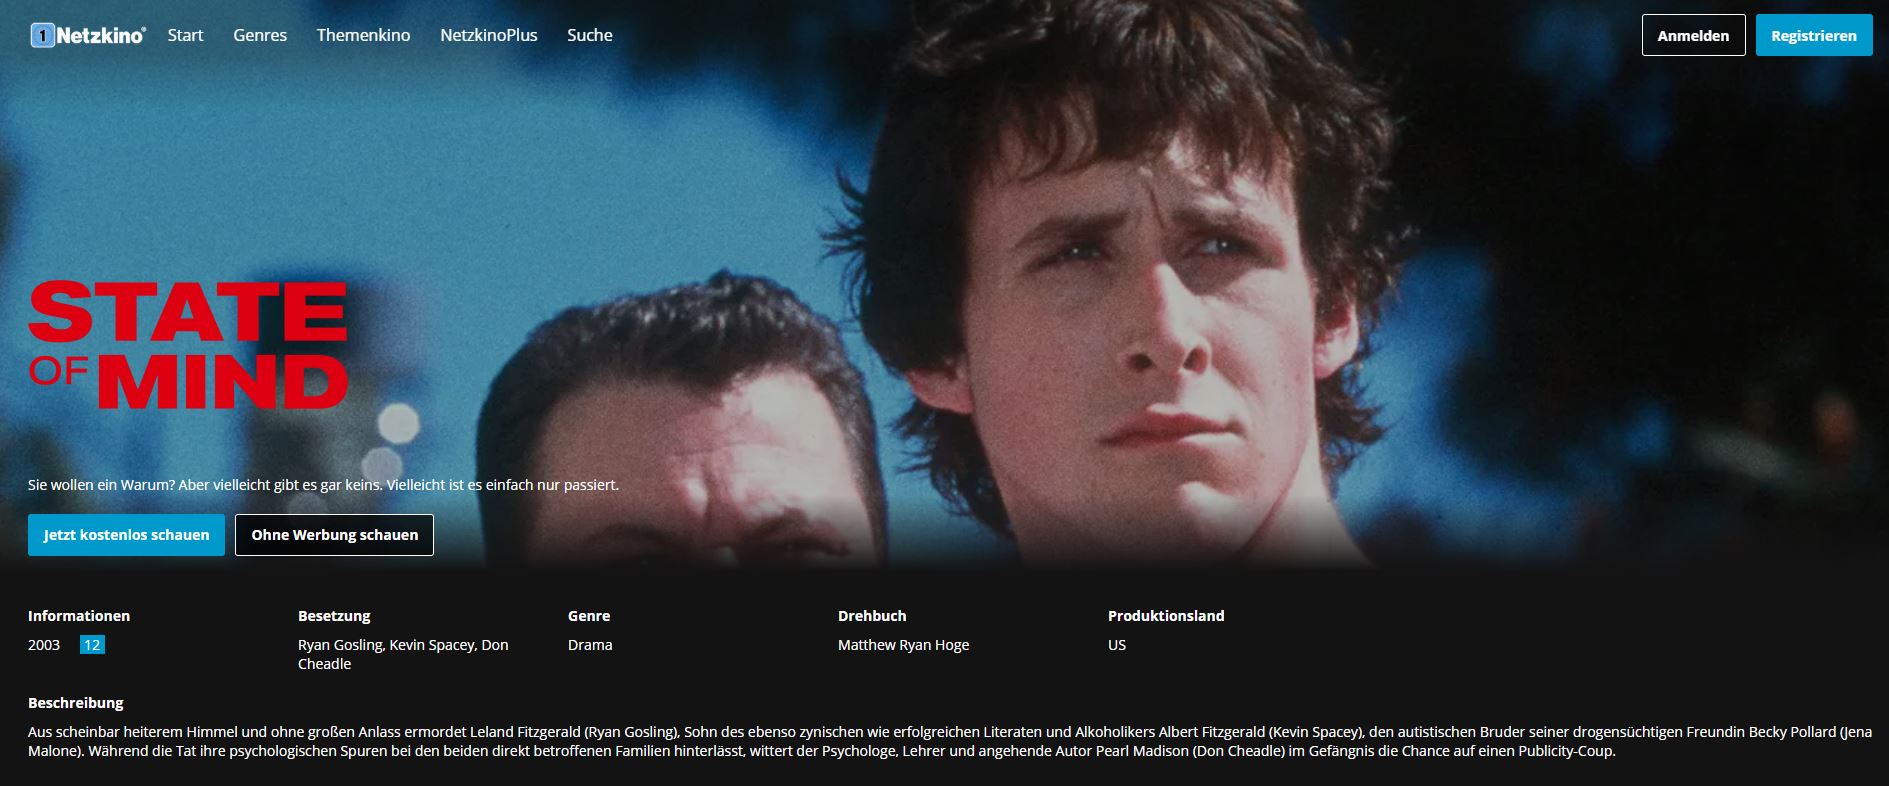Open NetzkinoPlus from the navigation bar
The height and width of the screenshot is (786, 1889).
(x=489, y=35)
